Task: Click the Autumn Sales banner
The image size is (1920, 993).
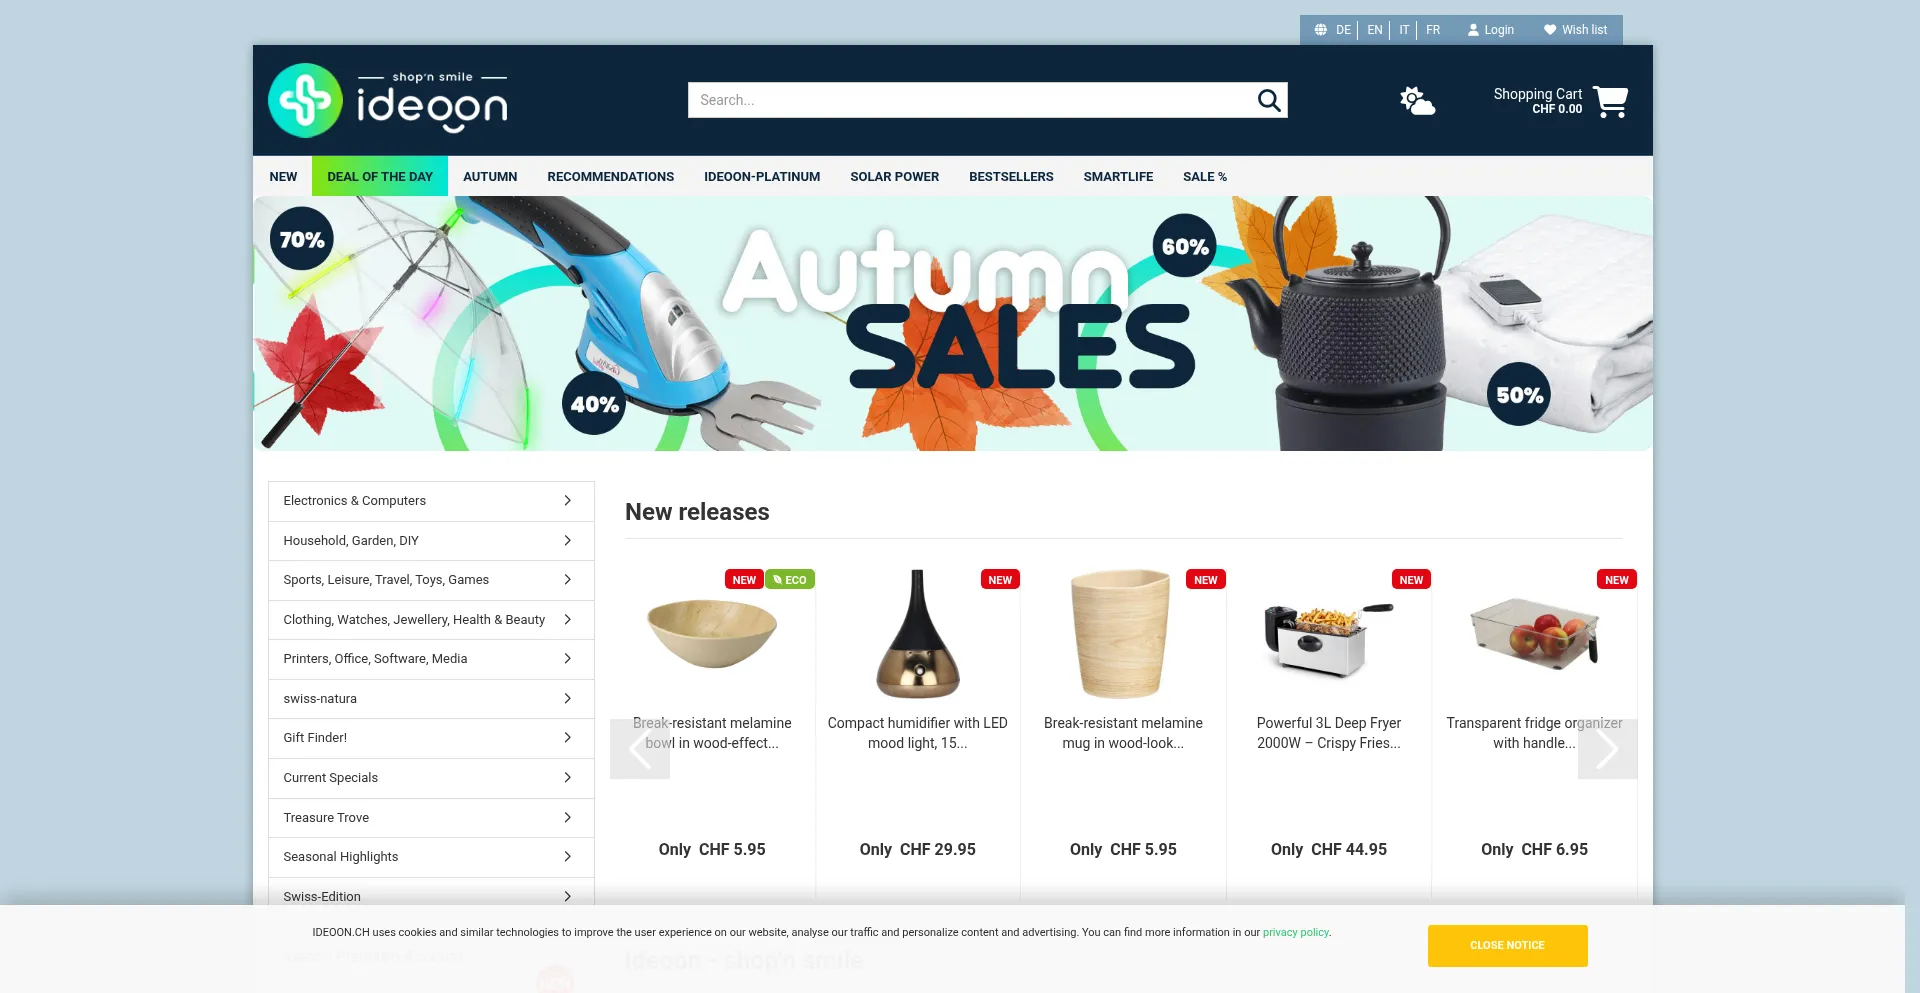Action: coord(952,323)
